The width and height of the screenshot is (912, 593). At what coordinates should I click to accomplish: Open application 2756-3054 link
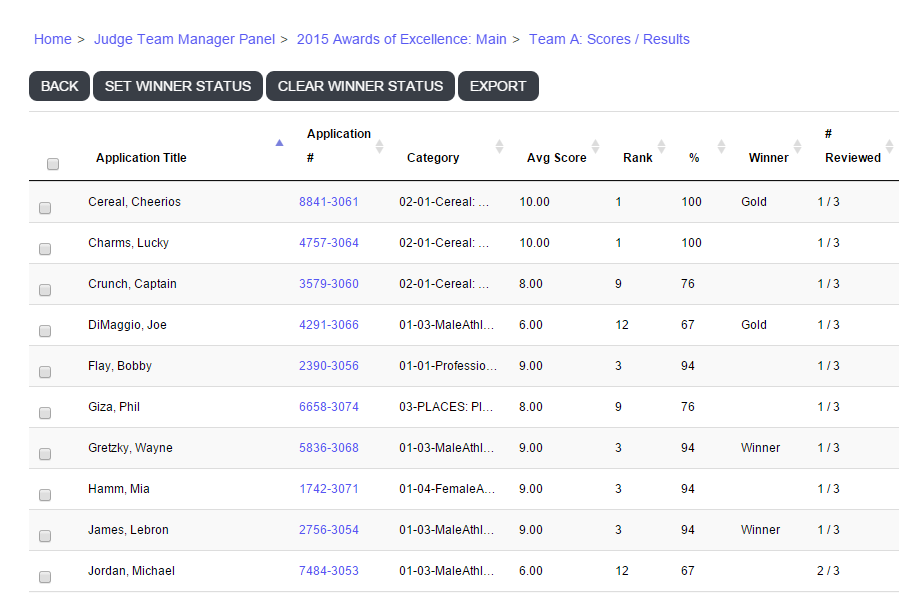[329, 530]
